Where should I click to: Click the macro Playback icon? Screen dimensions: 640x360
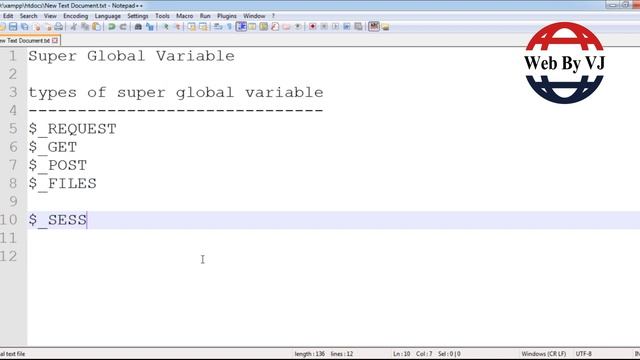[335, 27]
